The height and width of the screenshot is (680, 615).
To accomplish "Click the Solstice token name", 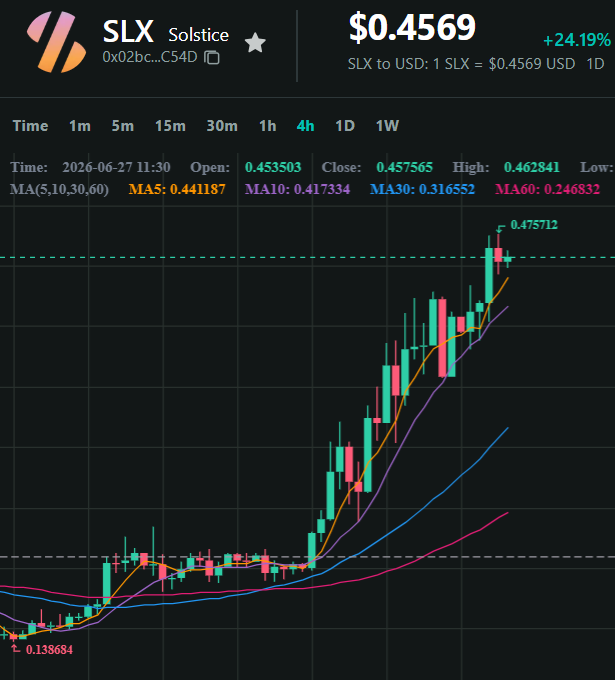I will (x=199, y=35).
